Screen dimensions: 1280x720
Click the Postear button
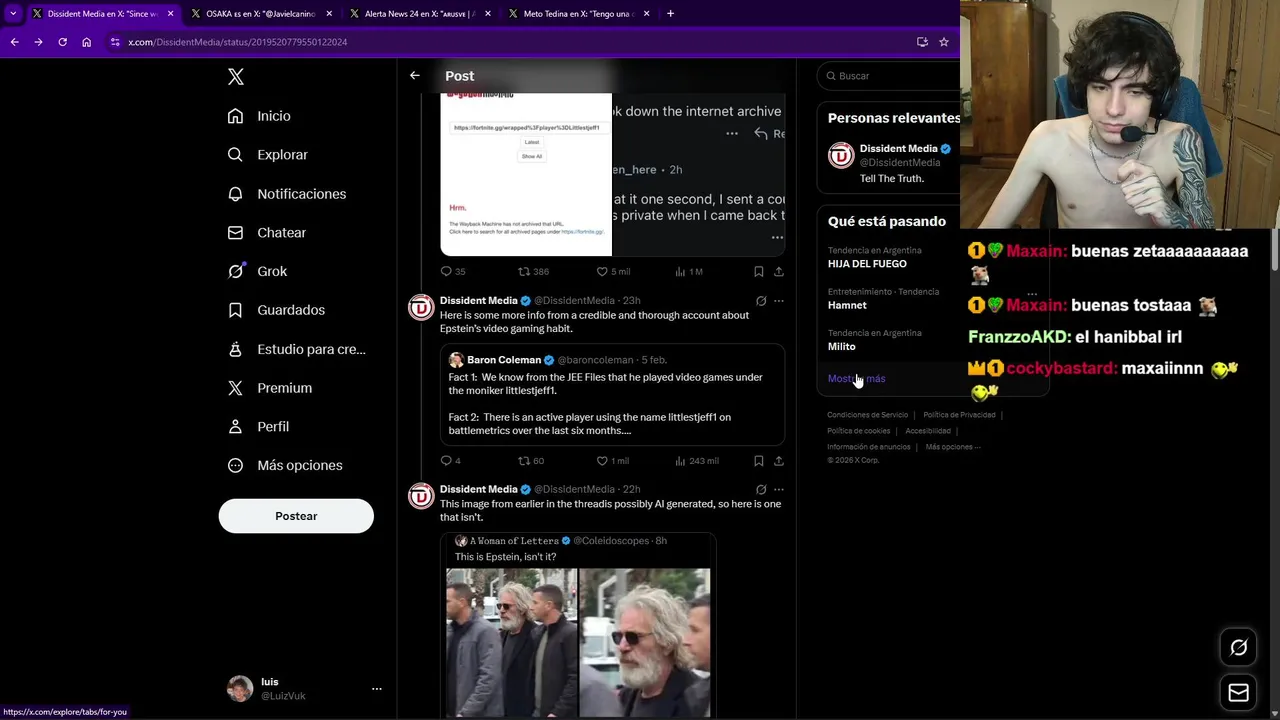[x=296, y=516]
